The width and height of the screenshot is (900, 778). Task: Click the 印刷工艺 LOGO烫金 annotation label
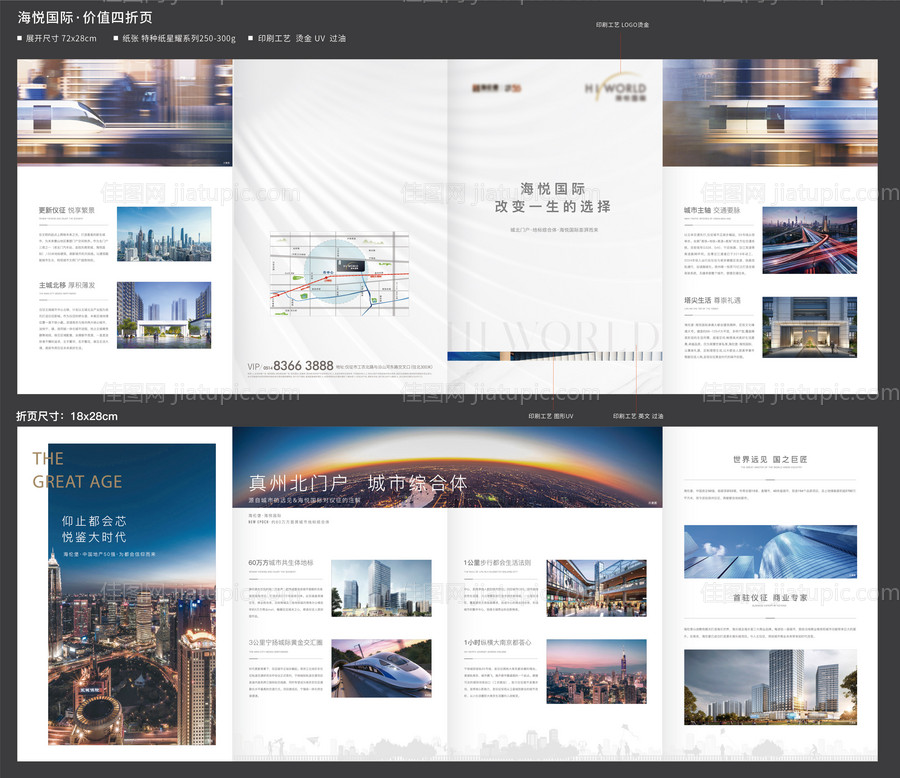pyautogui.click(x=622, y=24)
